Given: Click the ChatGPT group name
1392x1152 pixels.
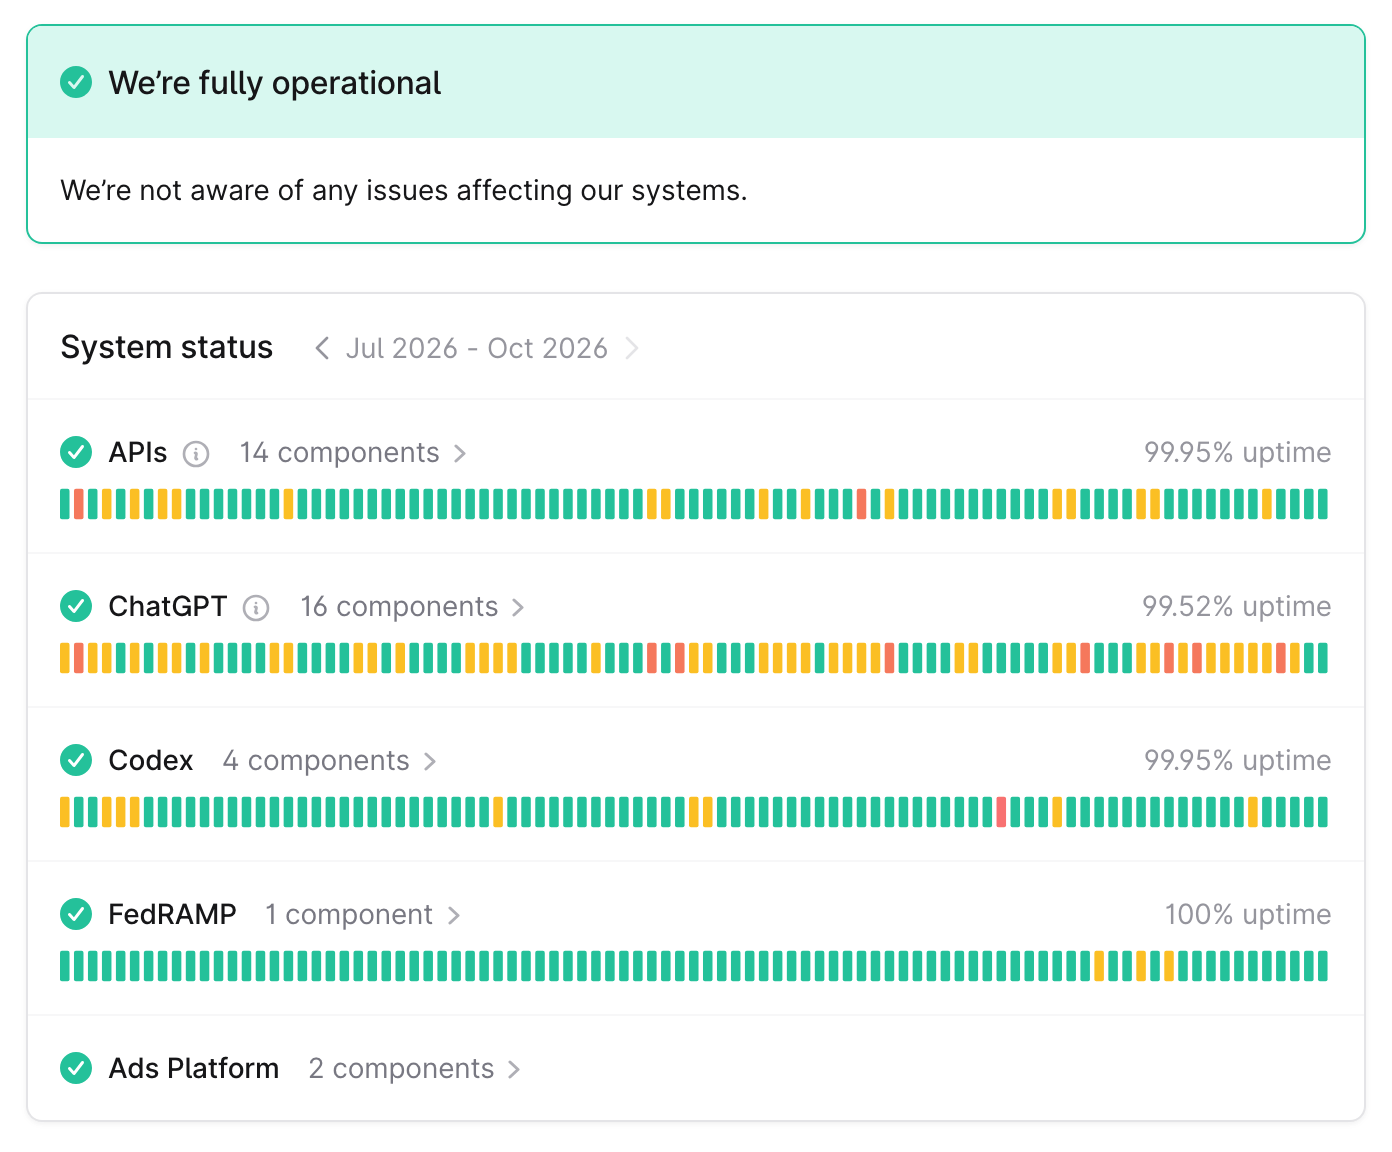Looking at the screenshot, I should tap(168, 607).
